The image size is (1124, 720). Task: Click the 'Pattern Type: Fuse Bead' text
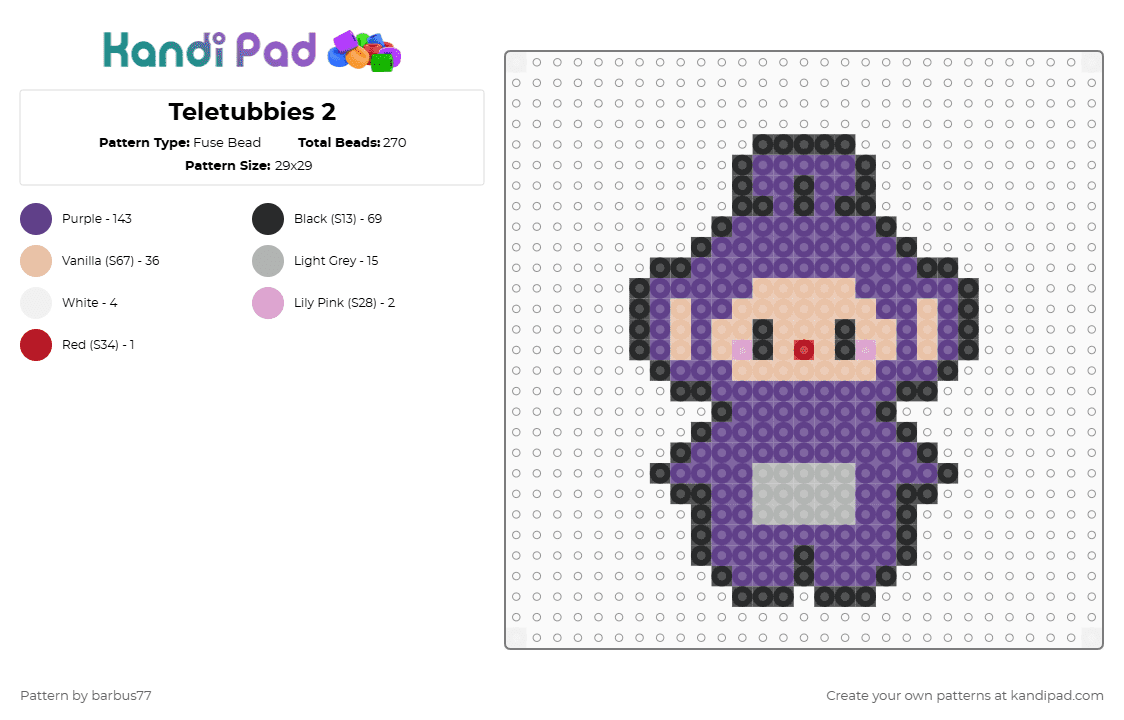pos(180,143)
